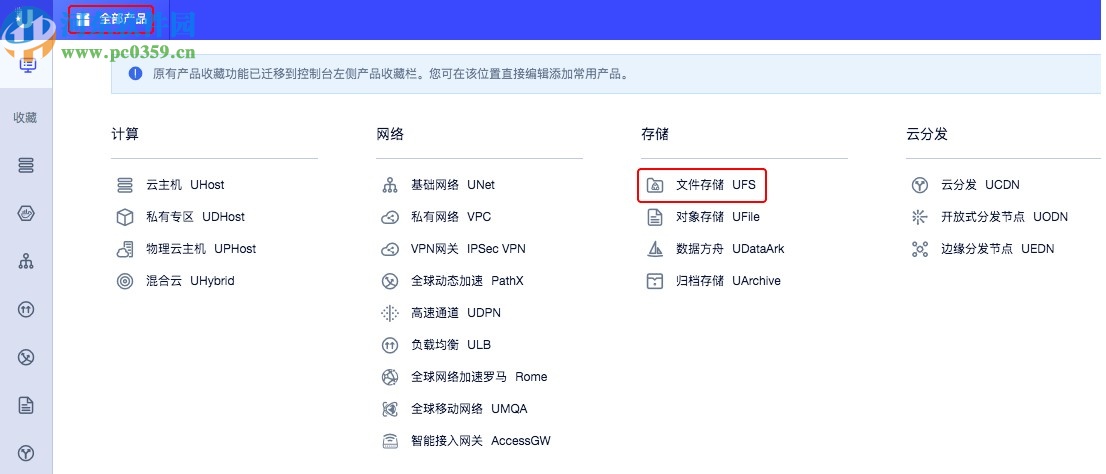The height and width of the screenshot is (474, 1106).
Task: Click the UDPN dotted icon
Action: (x=390, y=313)
